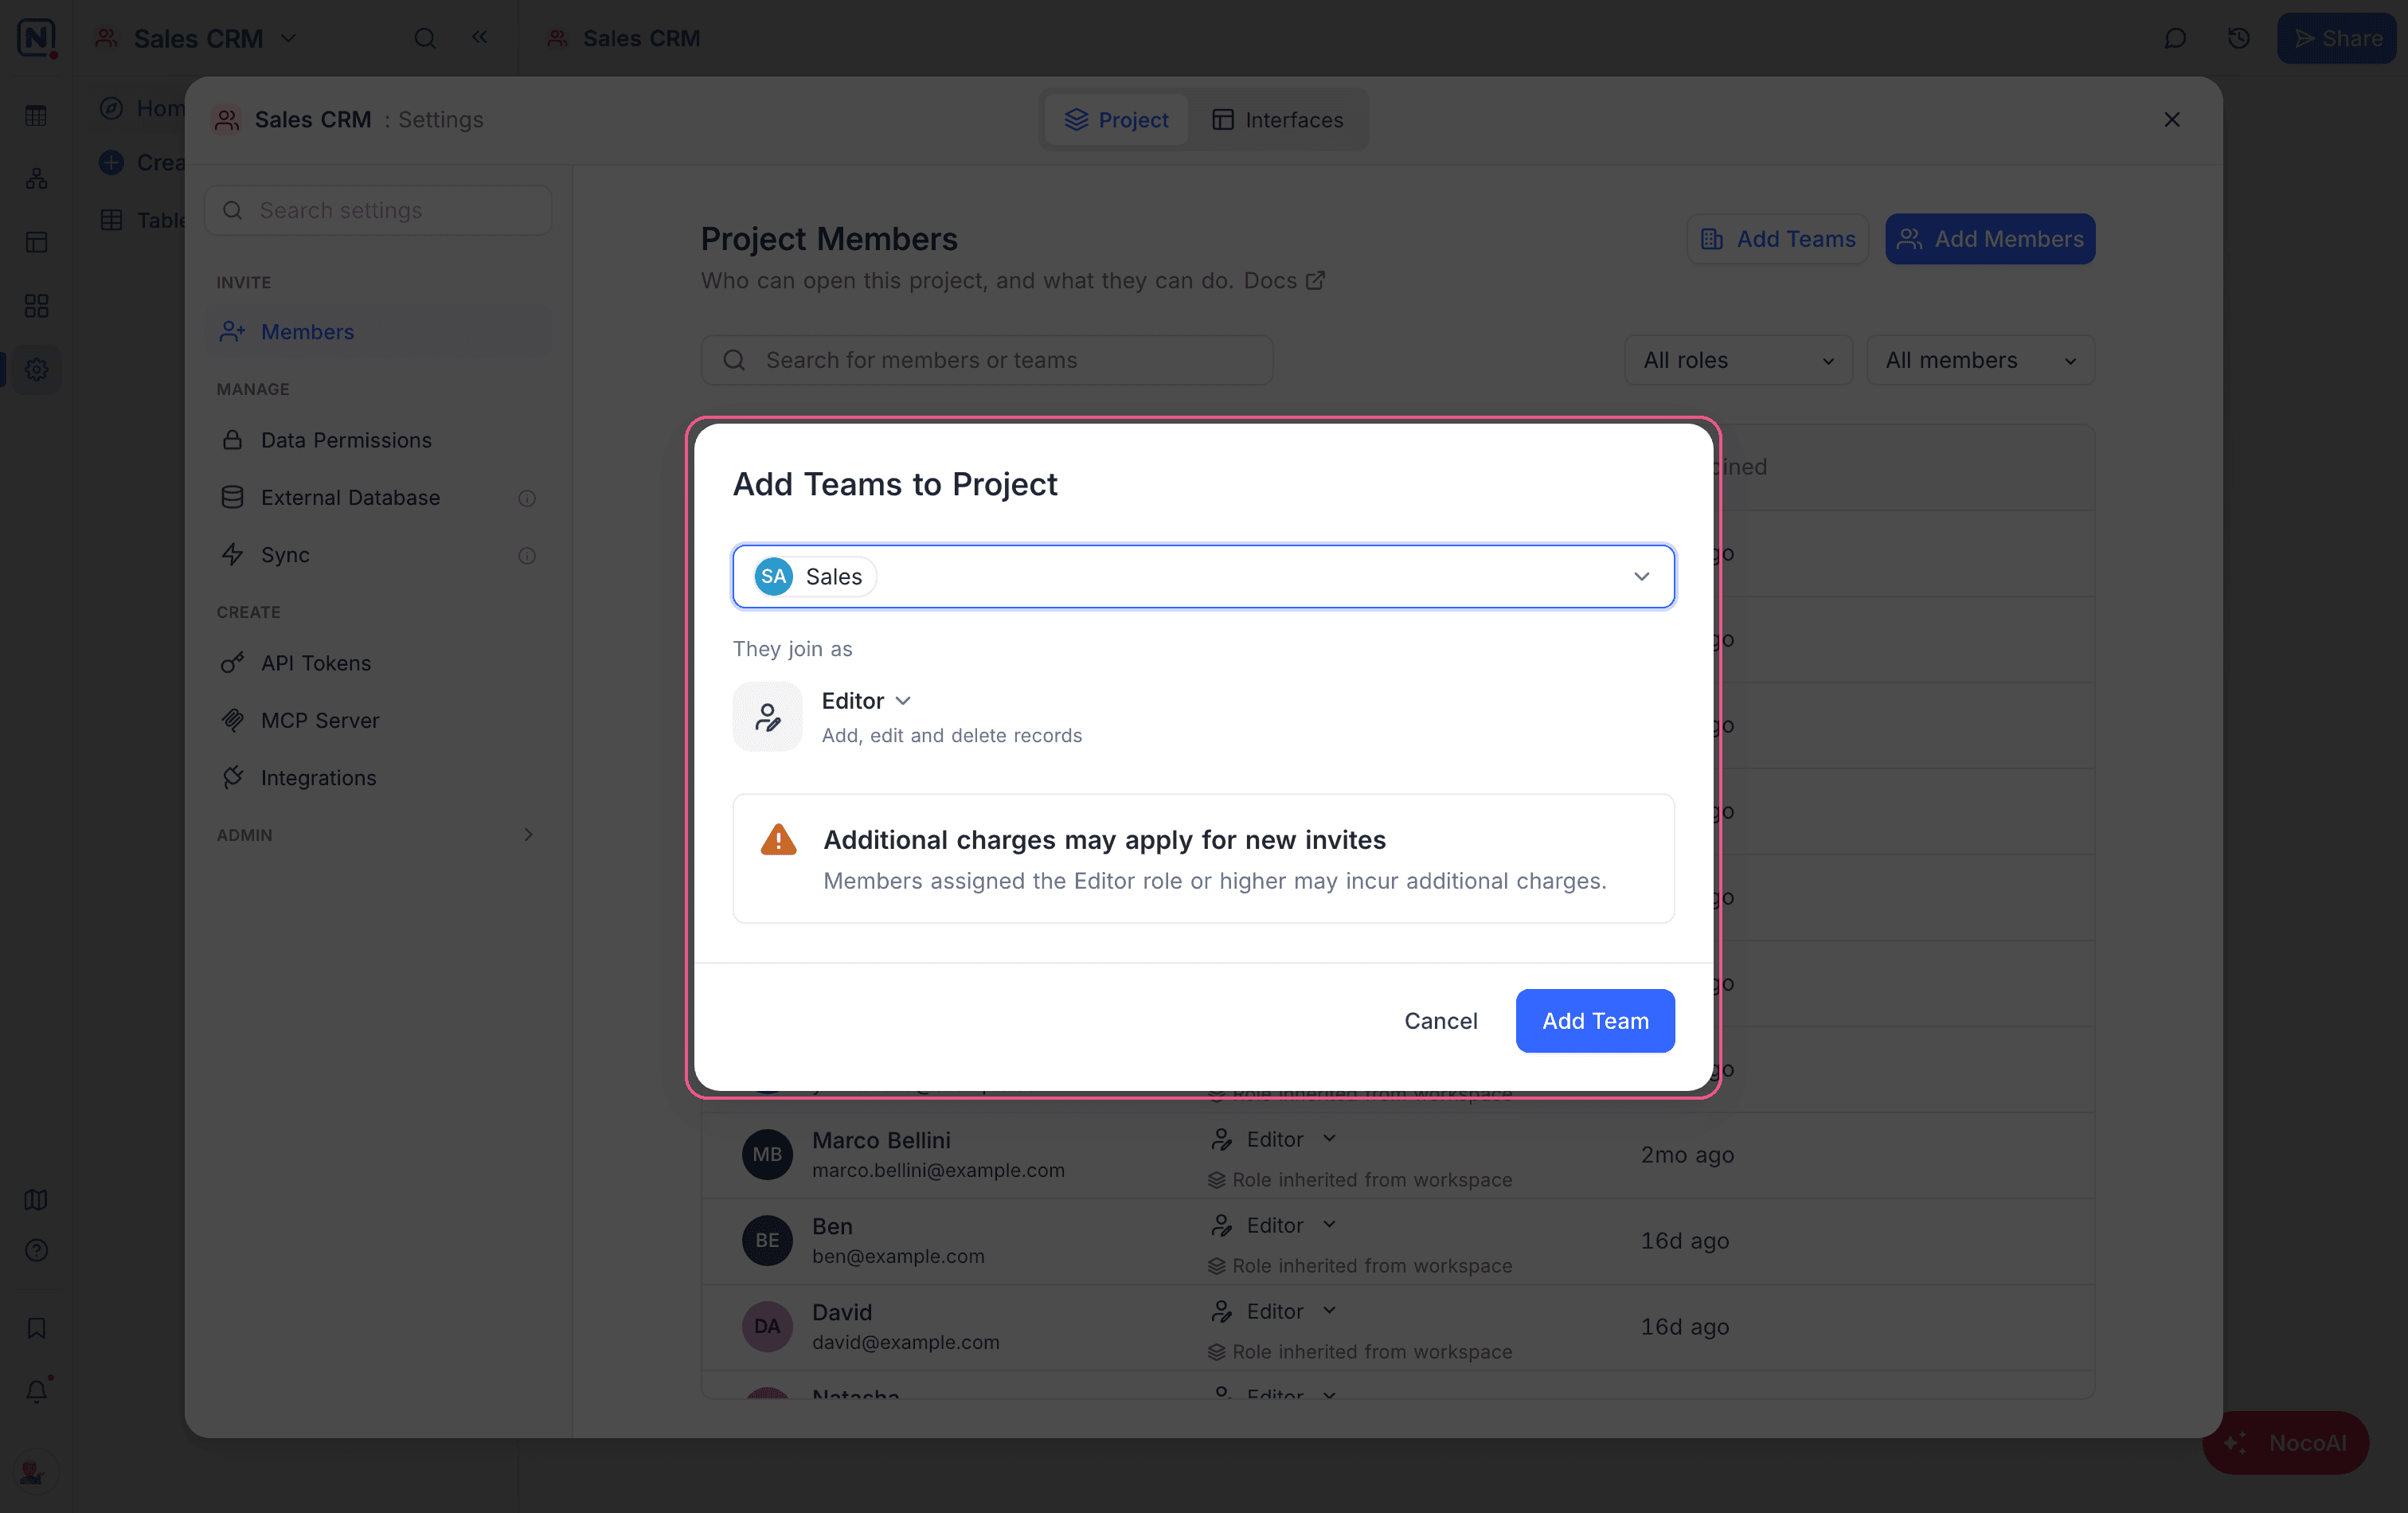
Task: Focus Search for members or teams field
Action: coord(986,360)
